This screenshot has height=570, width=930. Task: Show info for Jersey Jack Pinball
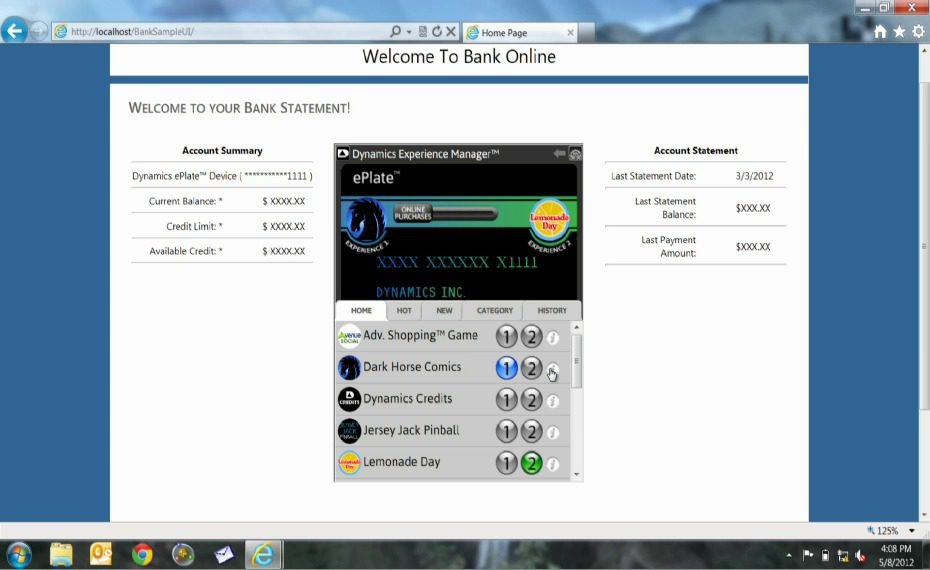coord(552,432)
